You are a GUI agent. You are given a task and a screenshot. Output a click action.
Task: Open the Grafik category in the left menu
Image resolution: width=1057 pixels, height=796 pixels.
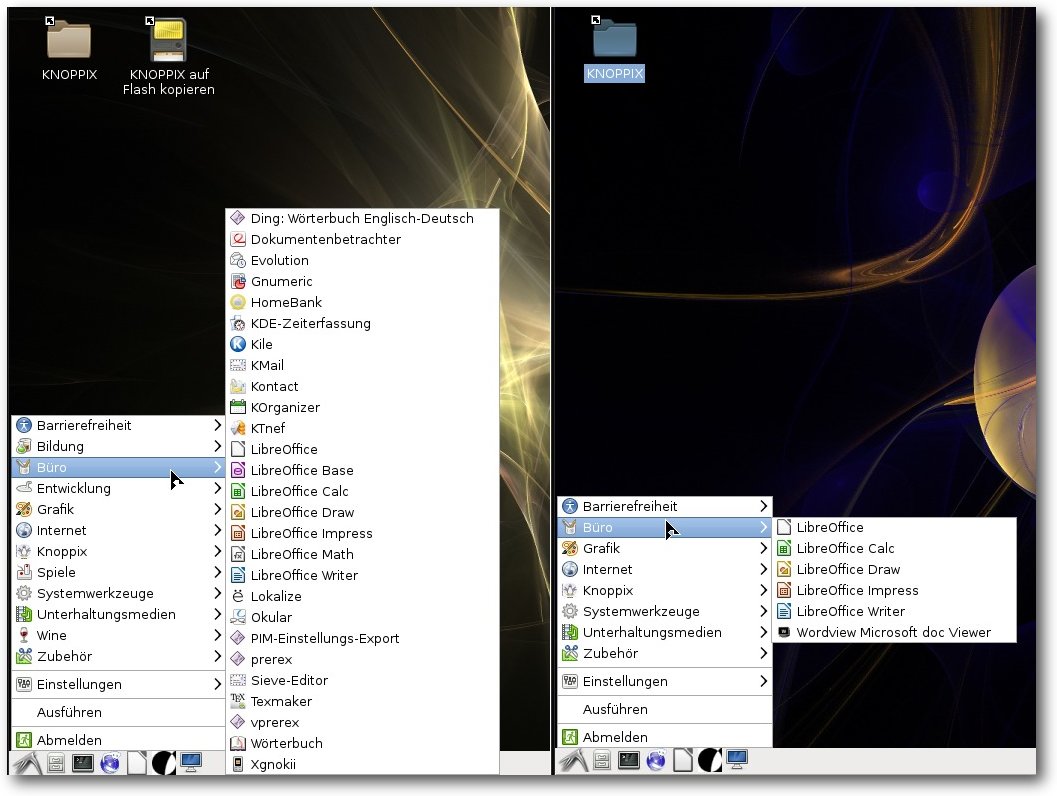(x=118, y=509)
